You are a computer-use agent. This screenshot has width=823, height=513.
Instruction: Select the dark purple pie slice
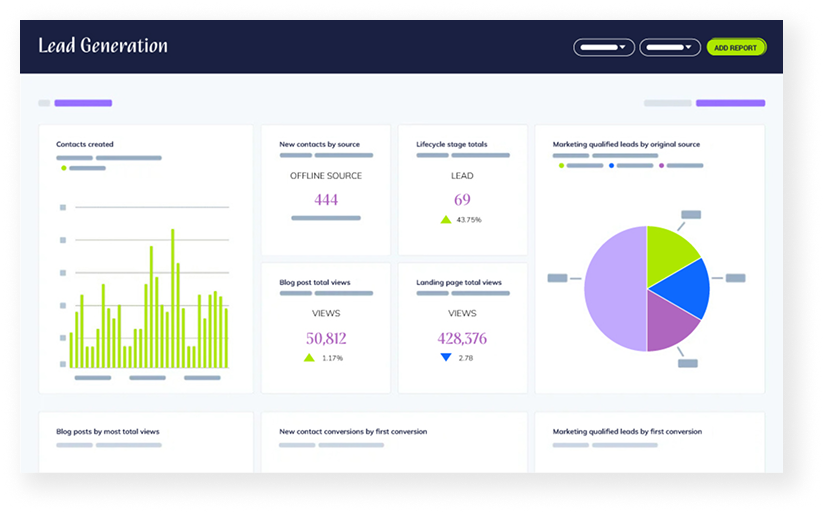(x=668, y=321)
